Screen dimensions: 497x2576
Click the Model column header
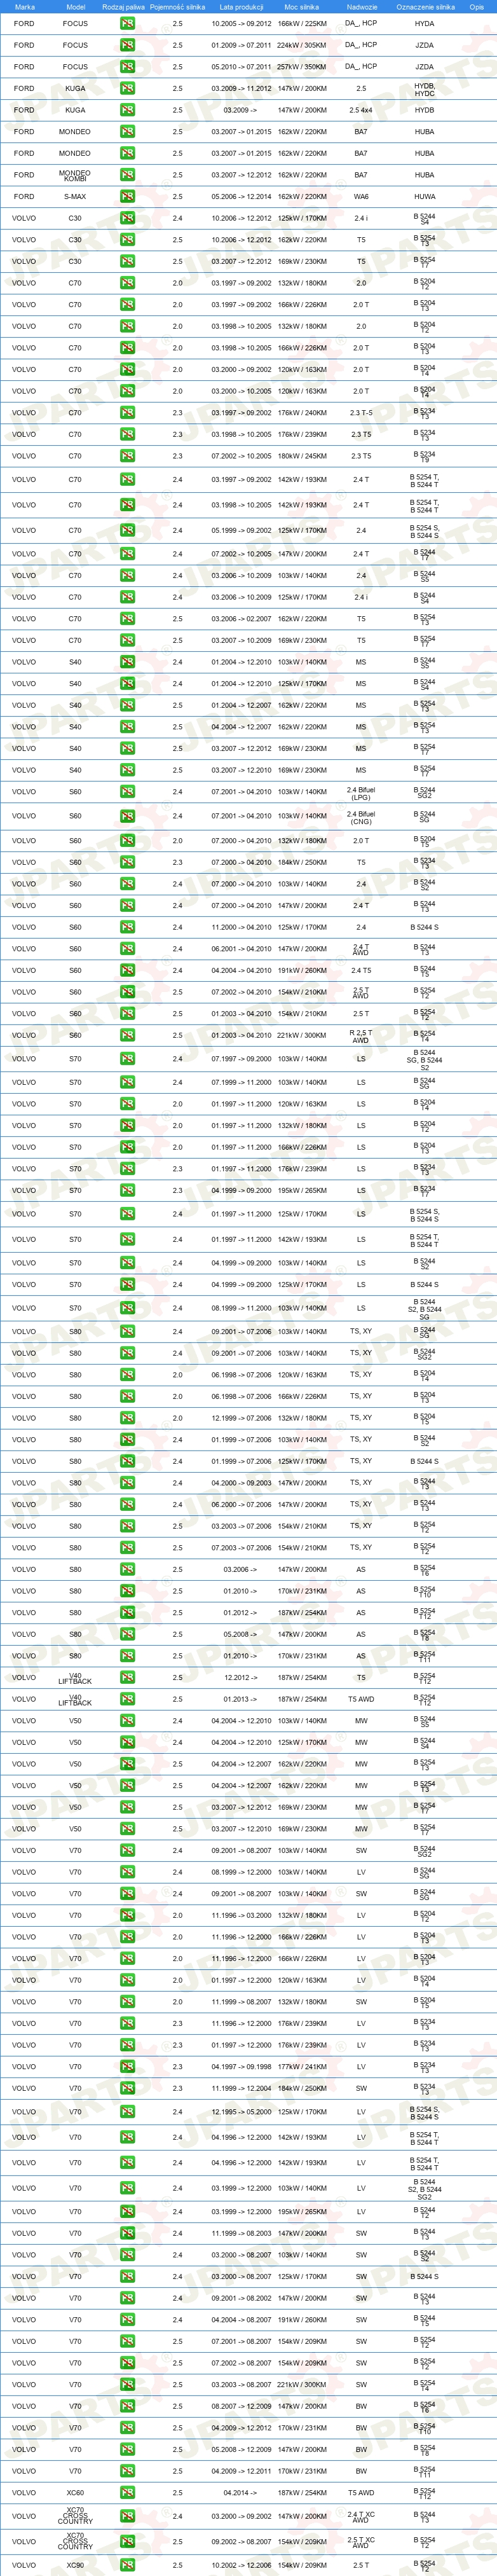[x=75, y=6]
